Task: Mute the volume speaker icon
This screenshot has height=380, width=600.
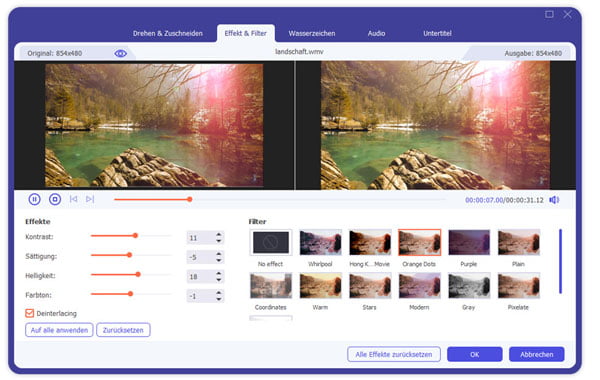Action: click(554, 200)
